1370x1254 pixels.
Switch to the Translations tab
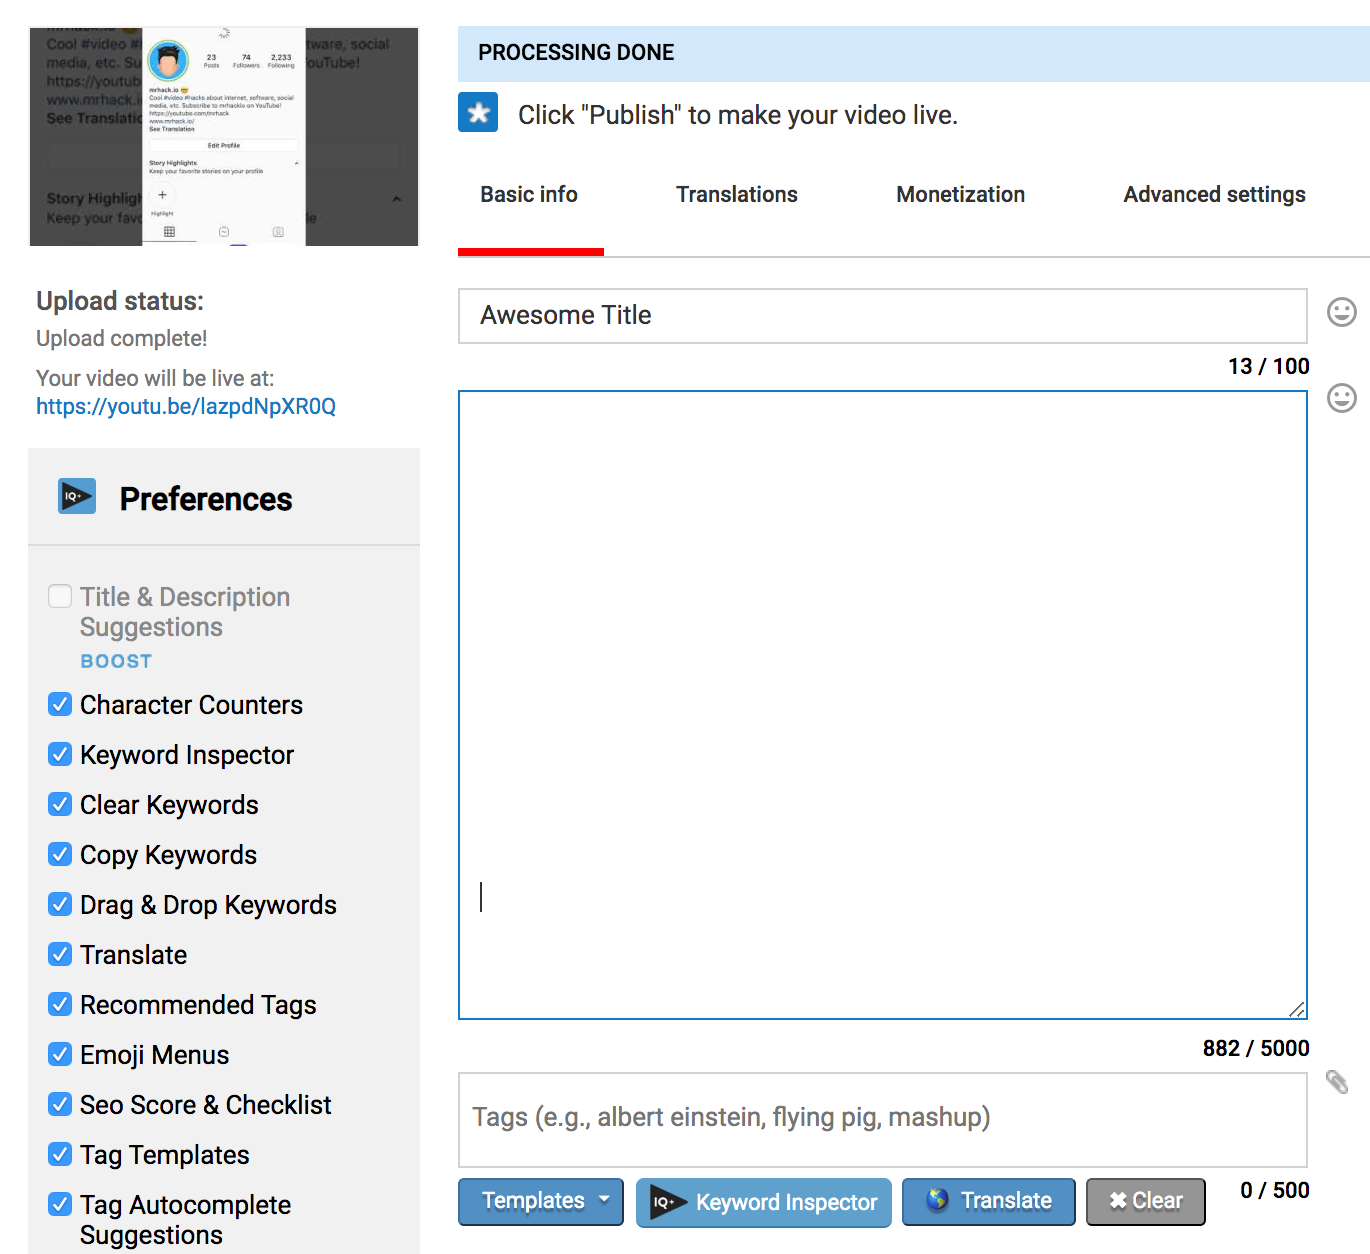(x=736, y=195)
